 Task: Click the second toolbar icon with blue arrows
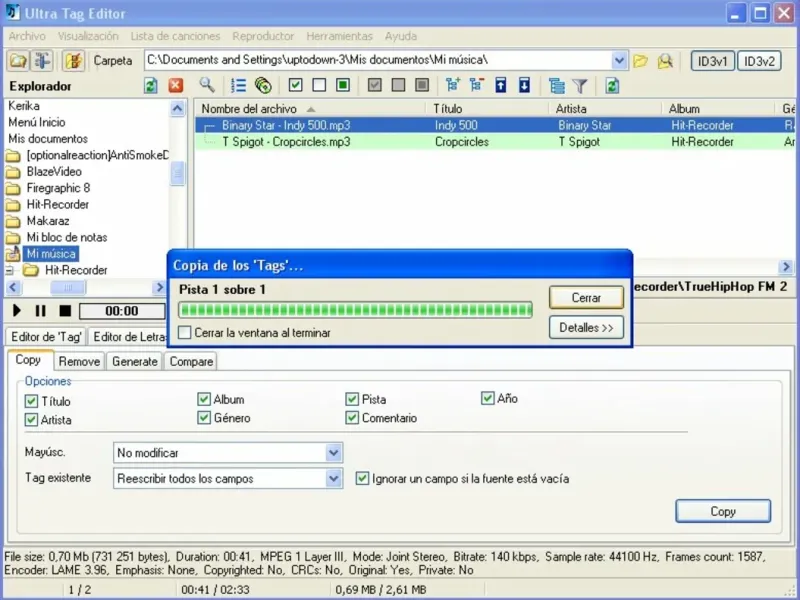tap(42, 61)
